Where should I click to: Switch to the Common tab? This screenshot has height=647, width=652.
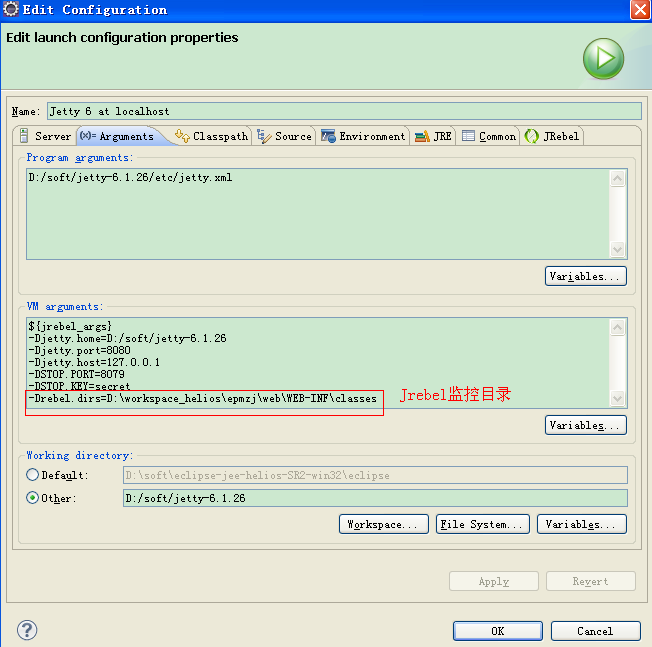(489, 136)
